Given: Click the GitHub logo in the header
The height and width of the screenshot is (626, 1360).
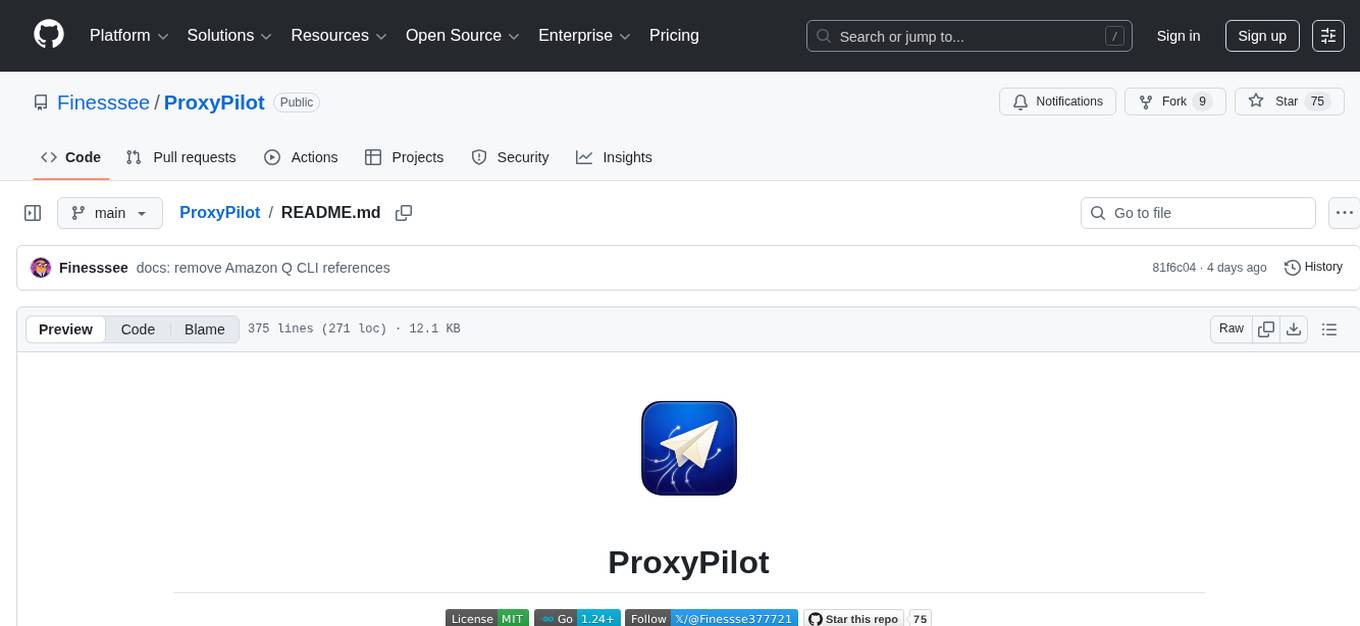Looking at the screenshot, I should tap(48, 35).
